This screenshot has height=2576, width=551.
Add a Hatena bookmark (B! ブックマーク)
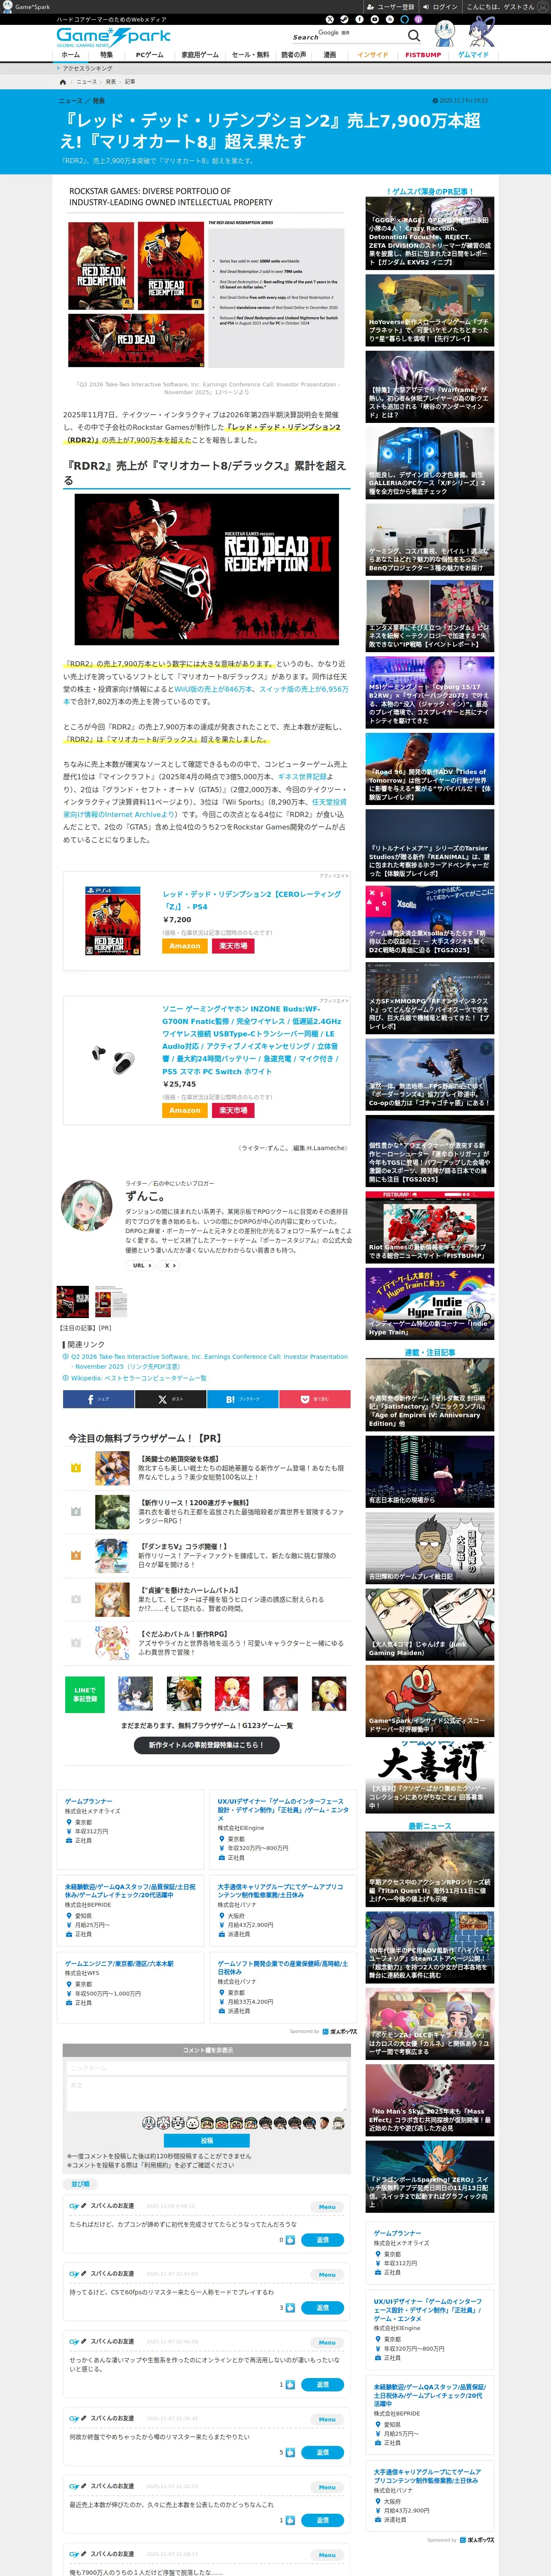point(243,1399)
